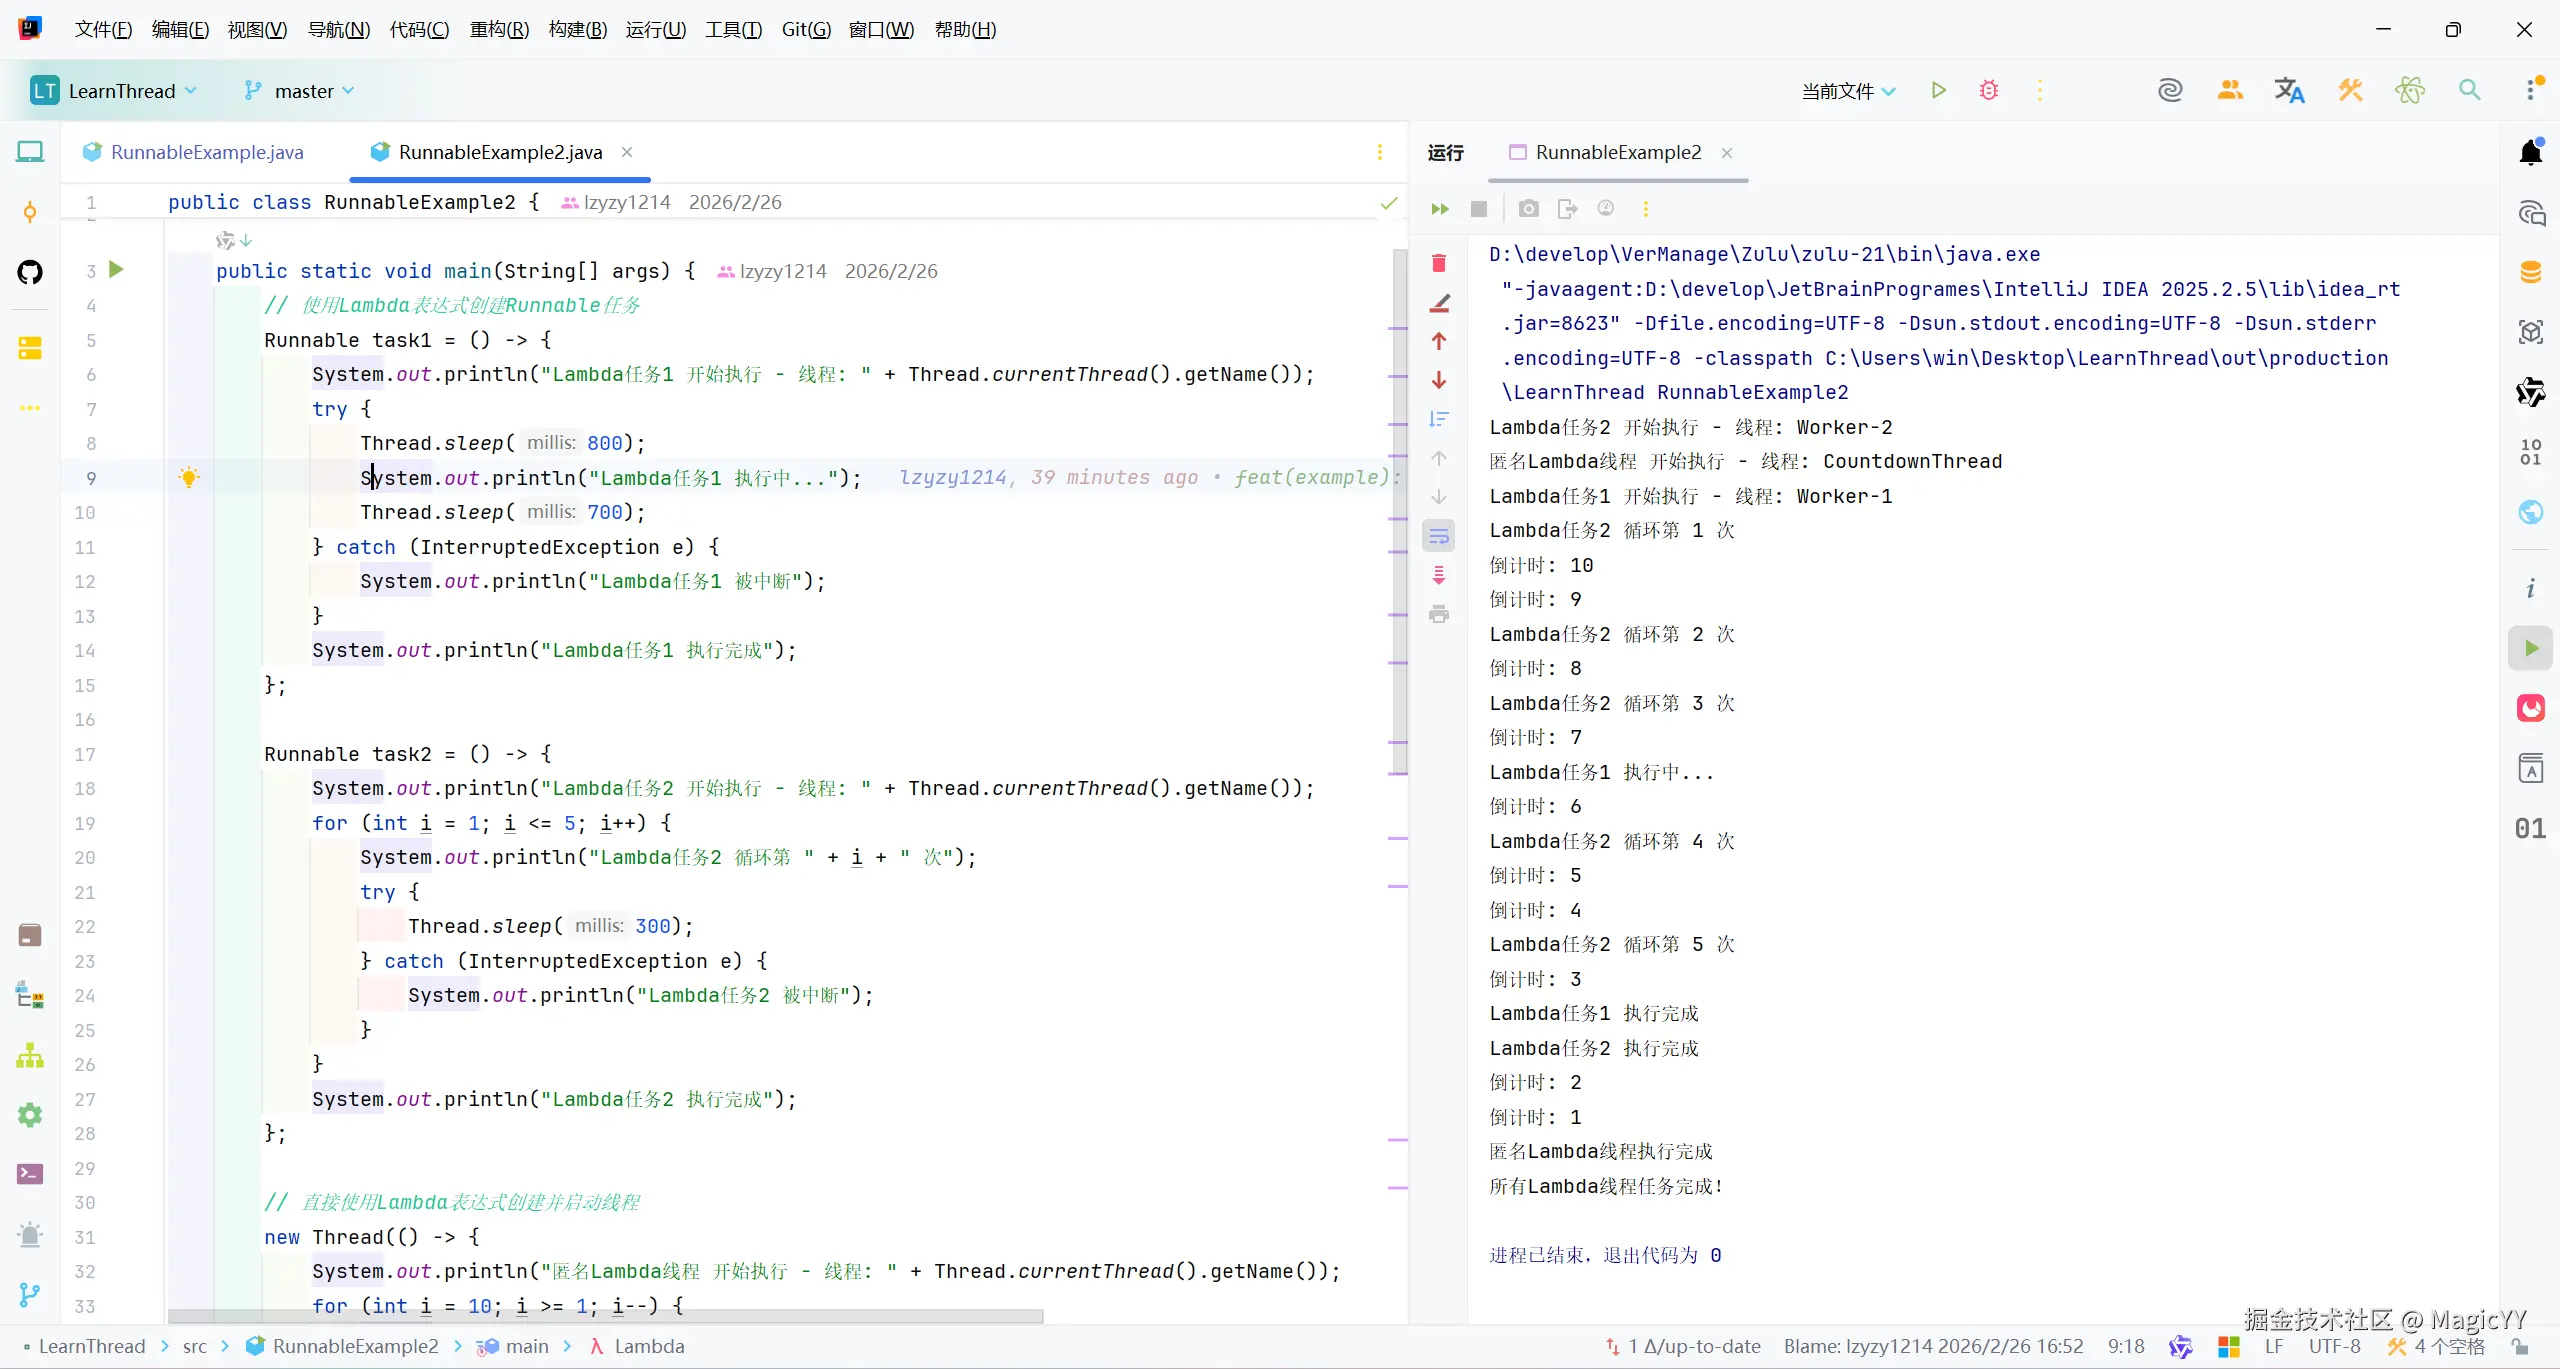The height and width of the screenshot is (1369, 2560).
Task: Open the GitHub tool window icon
Action: (30, 272)
